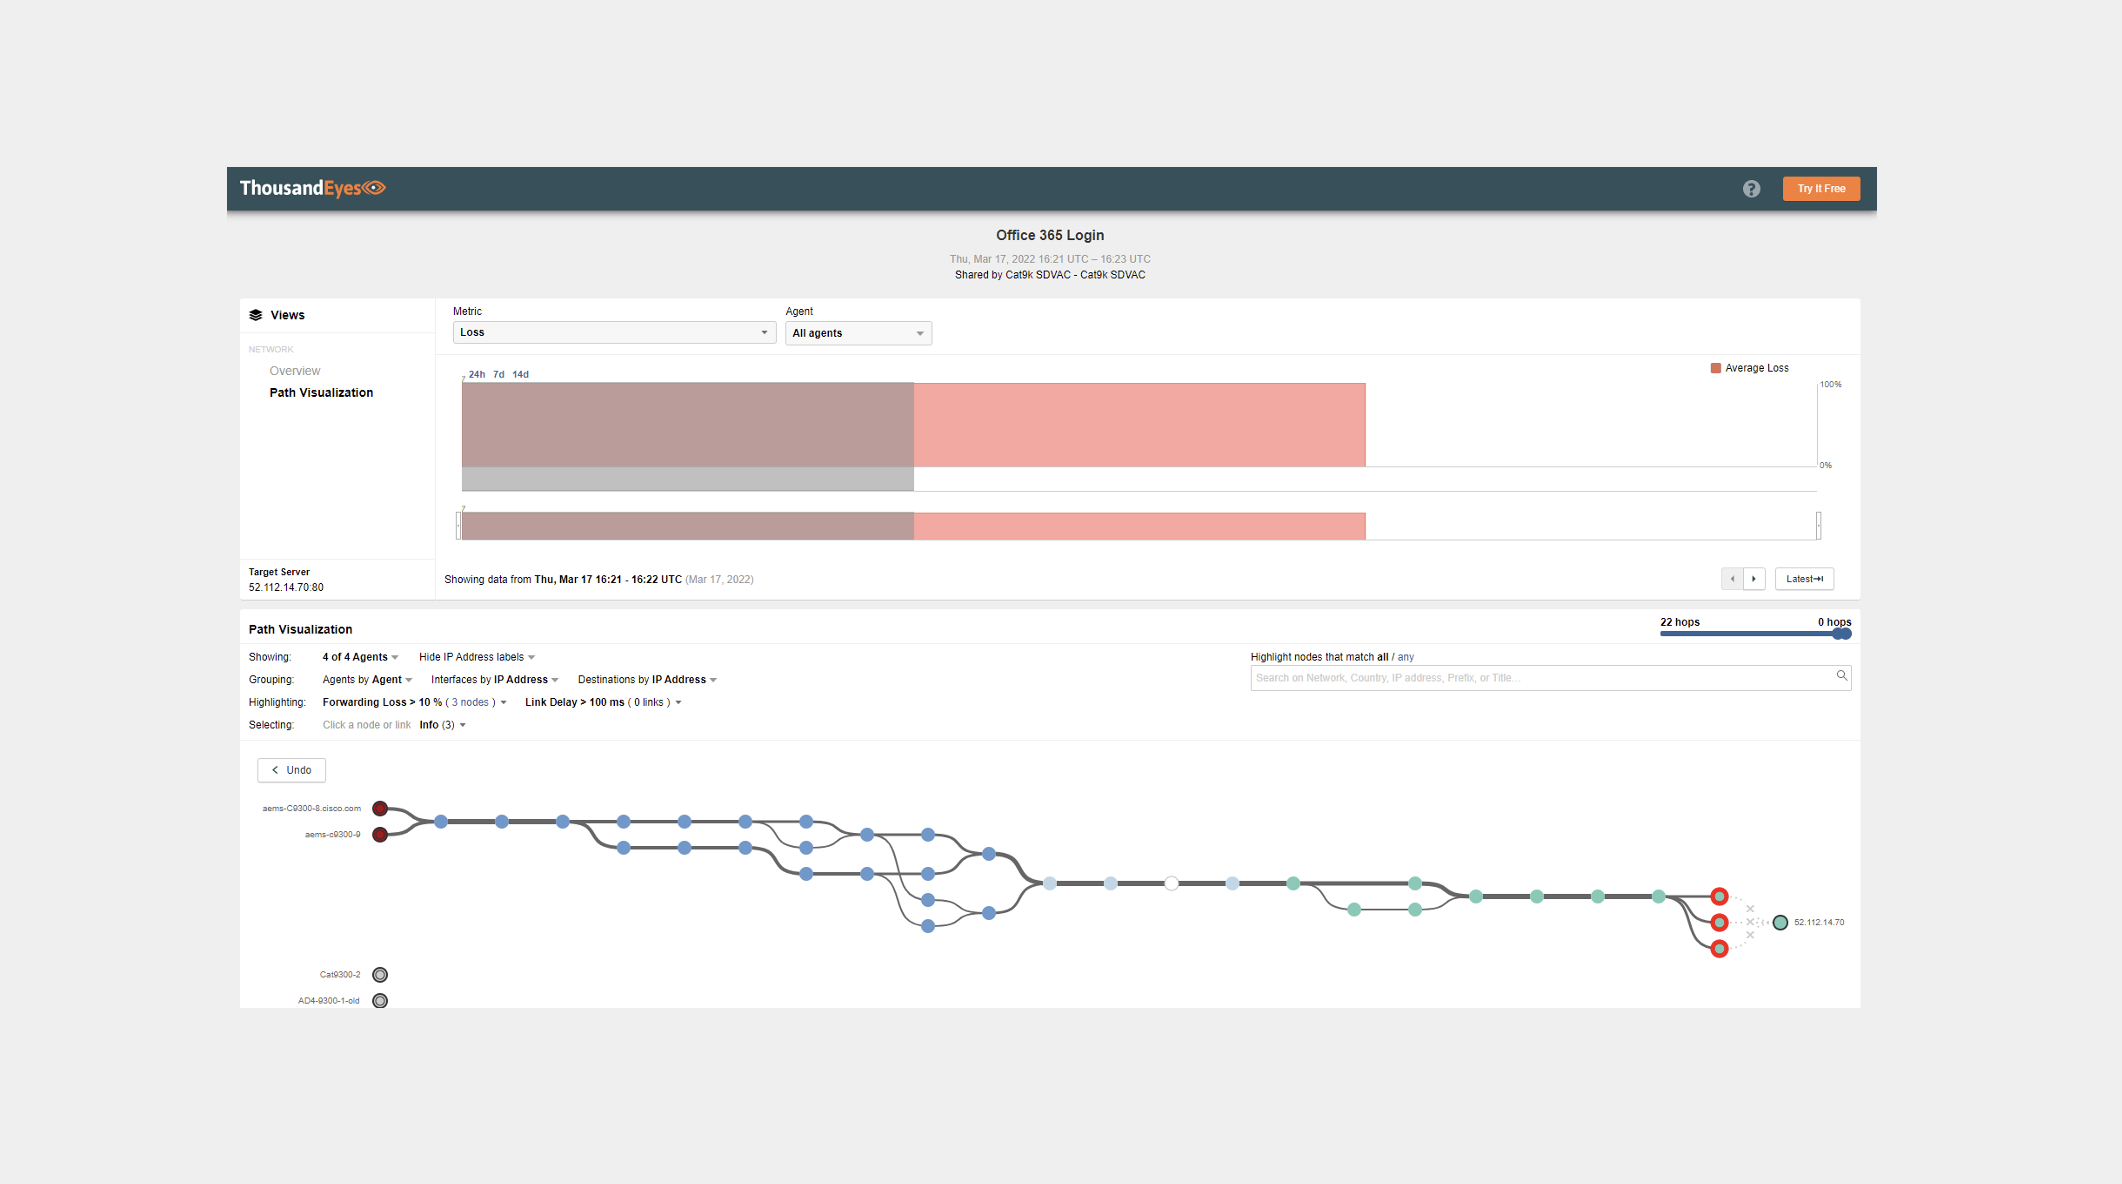The image size is (2122, 1184).
Task: Open the Overview view
Action: (294, 371)
